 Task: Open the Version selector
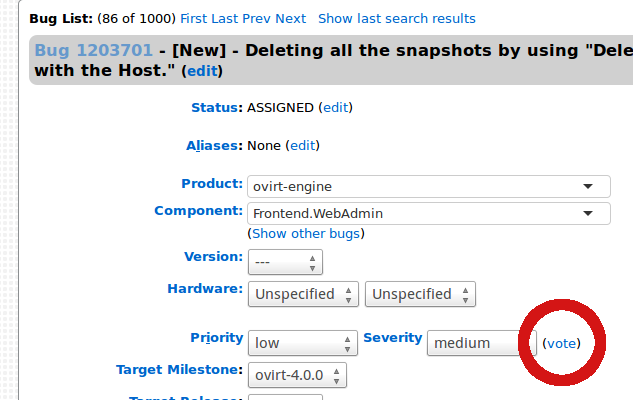pos(284,262)
